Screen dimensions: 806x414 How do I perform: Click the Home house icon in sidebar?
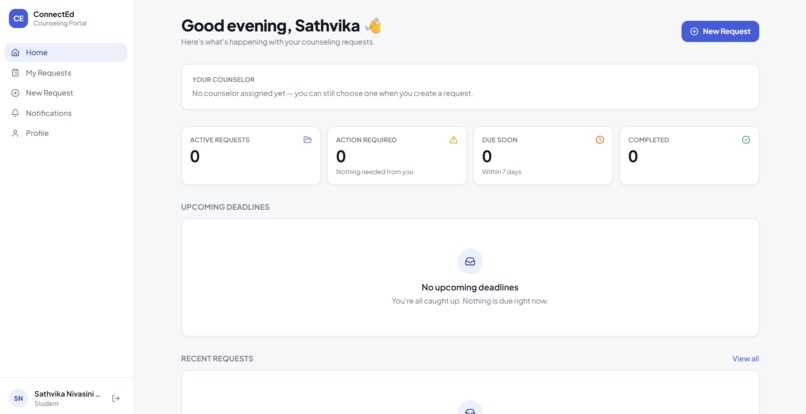tap(15, 52)
